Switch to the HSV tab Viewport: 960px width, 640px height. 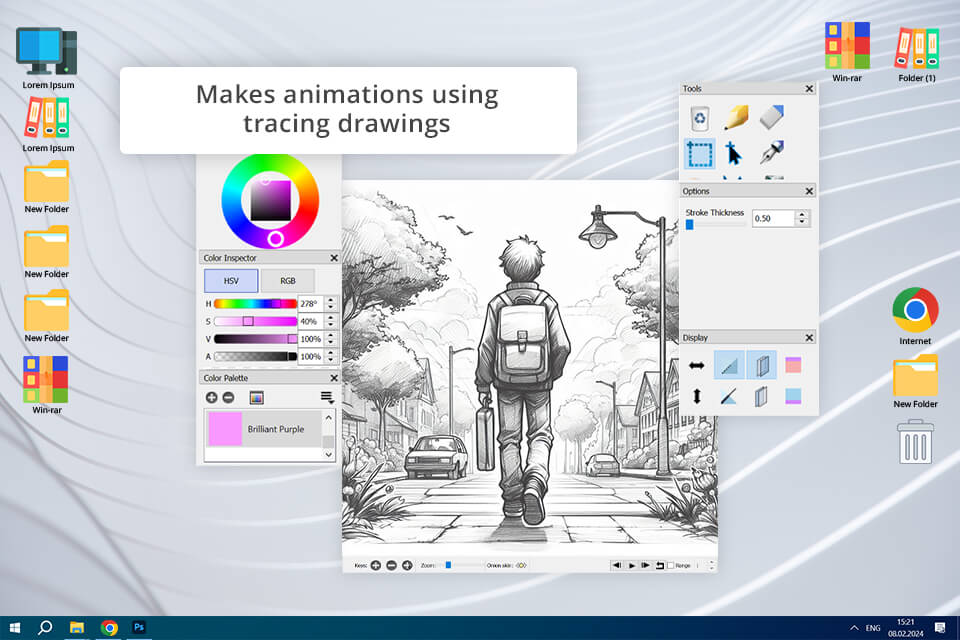(231, 280)
